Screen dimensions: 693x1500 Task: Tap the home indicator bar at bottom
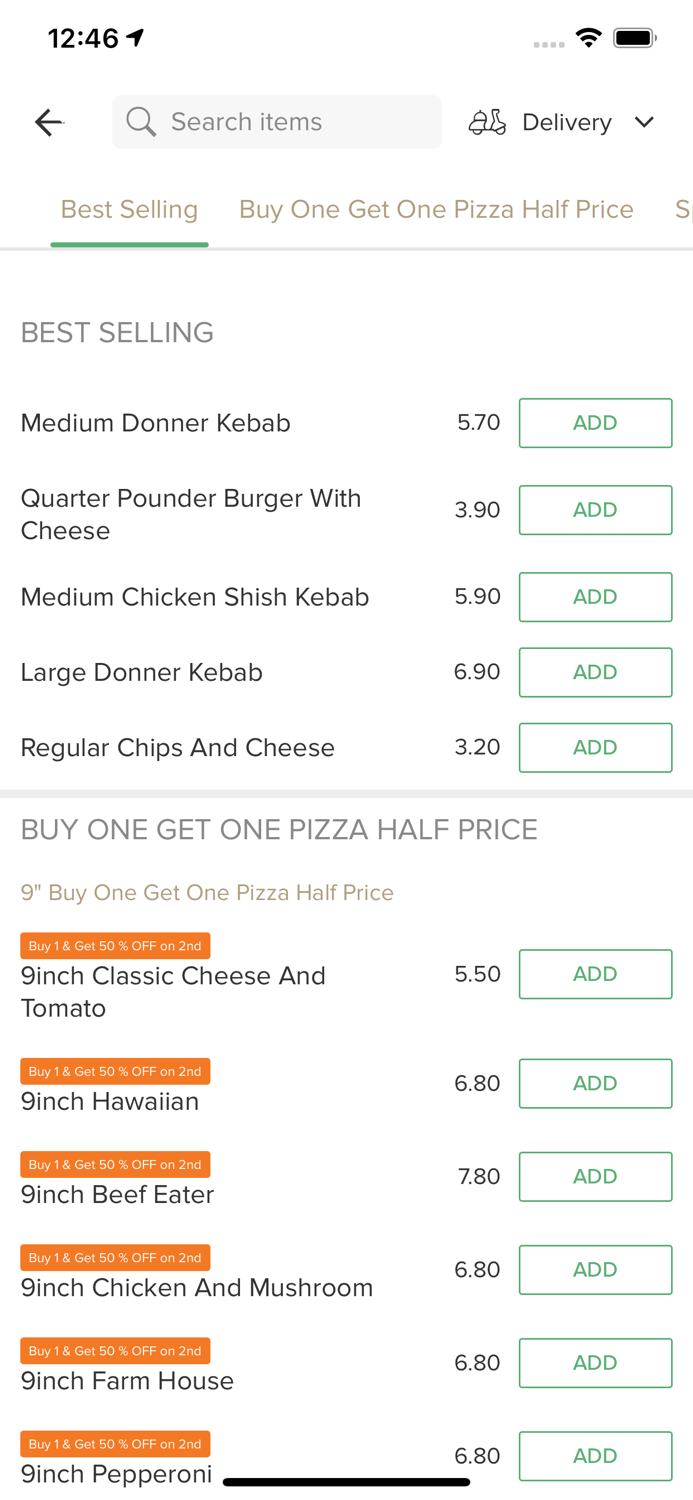(x=346, y=1483)
